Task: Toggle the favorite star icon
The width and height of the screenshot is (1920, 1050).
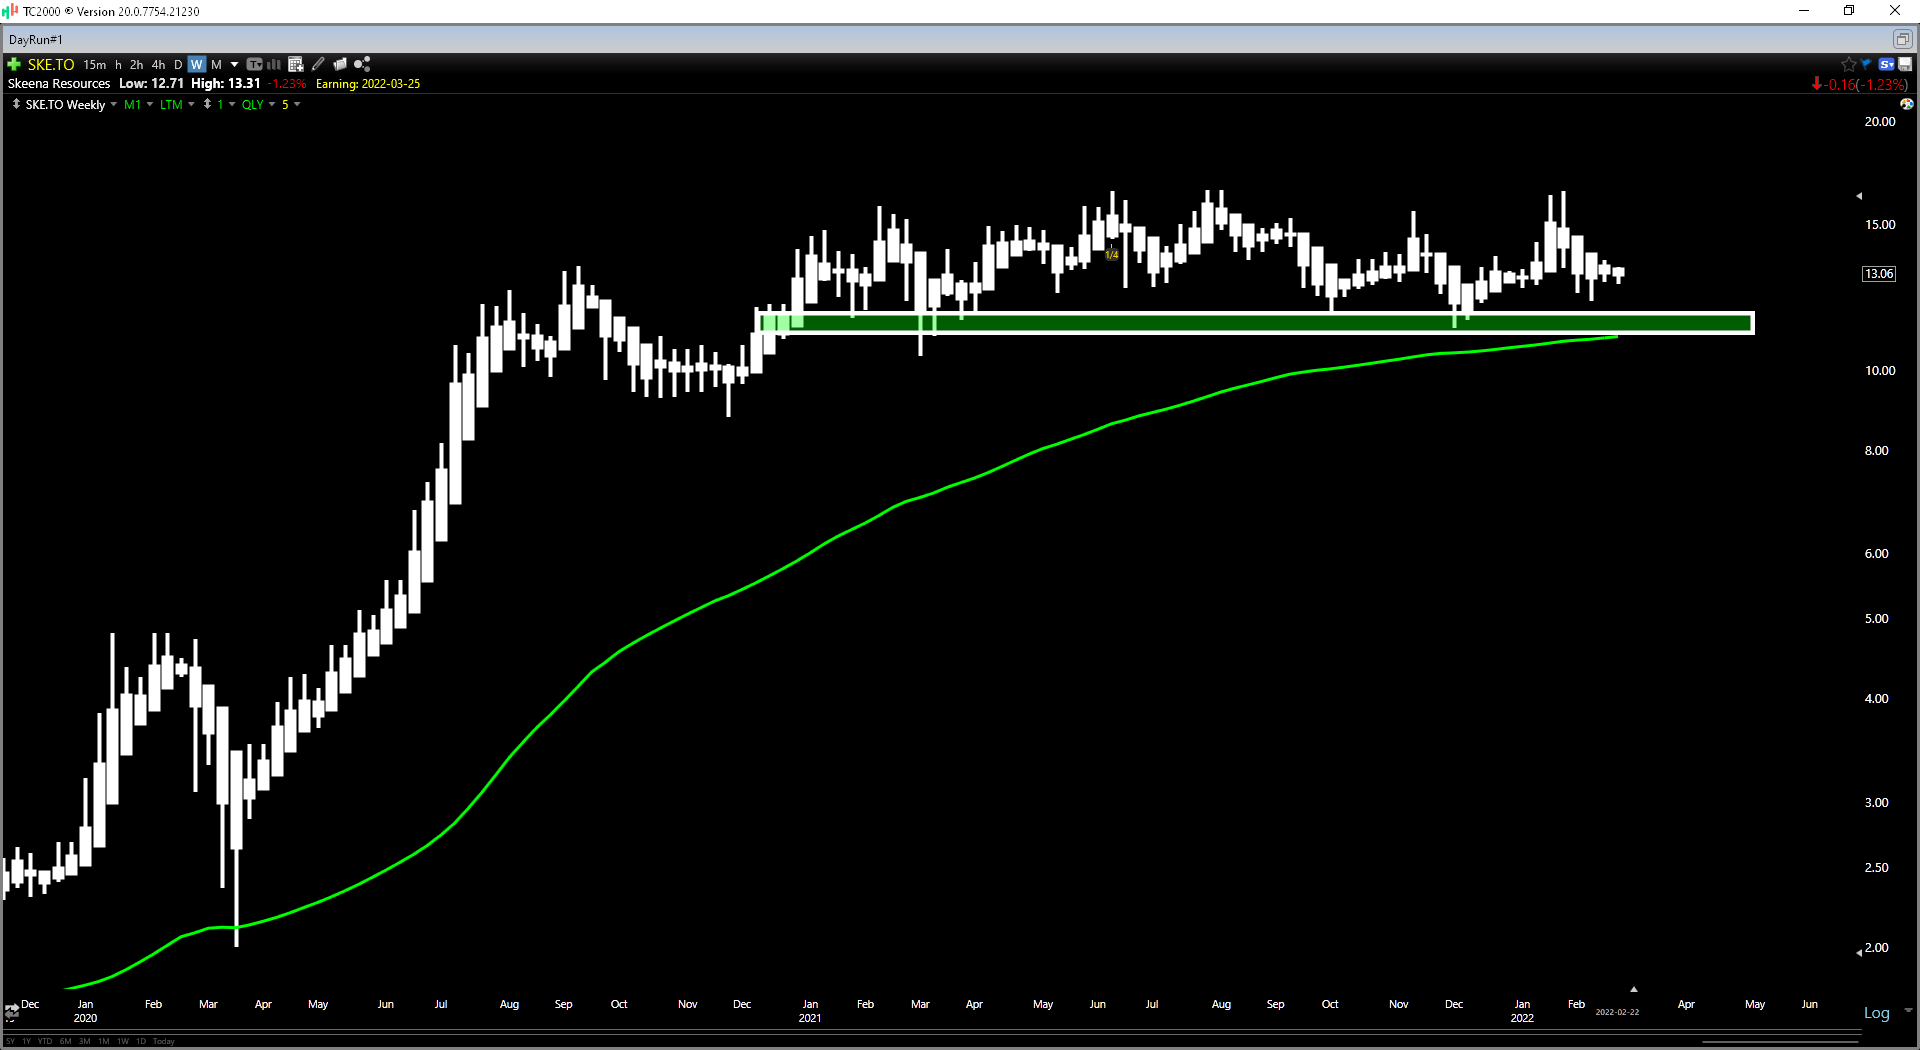Action: click(1848, 64)
